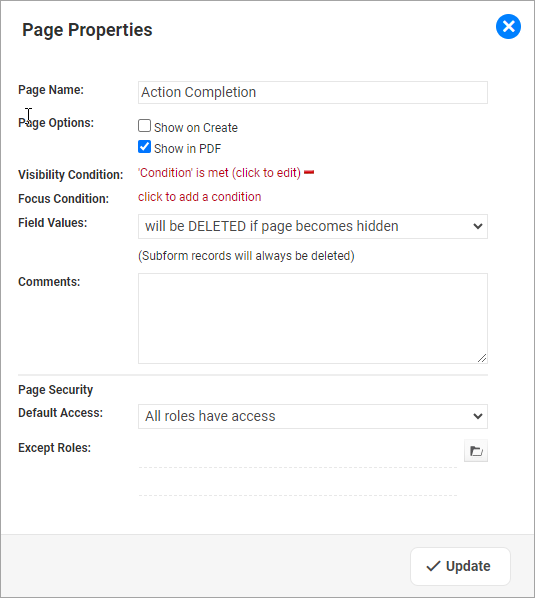535x598 pixels.
Task: Open the Default Access dropdown
Action: (x=313, y=416)
